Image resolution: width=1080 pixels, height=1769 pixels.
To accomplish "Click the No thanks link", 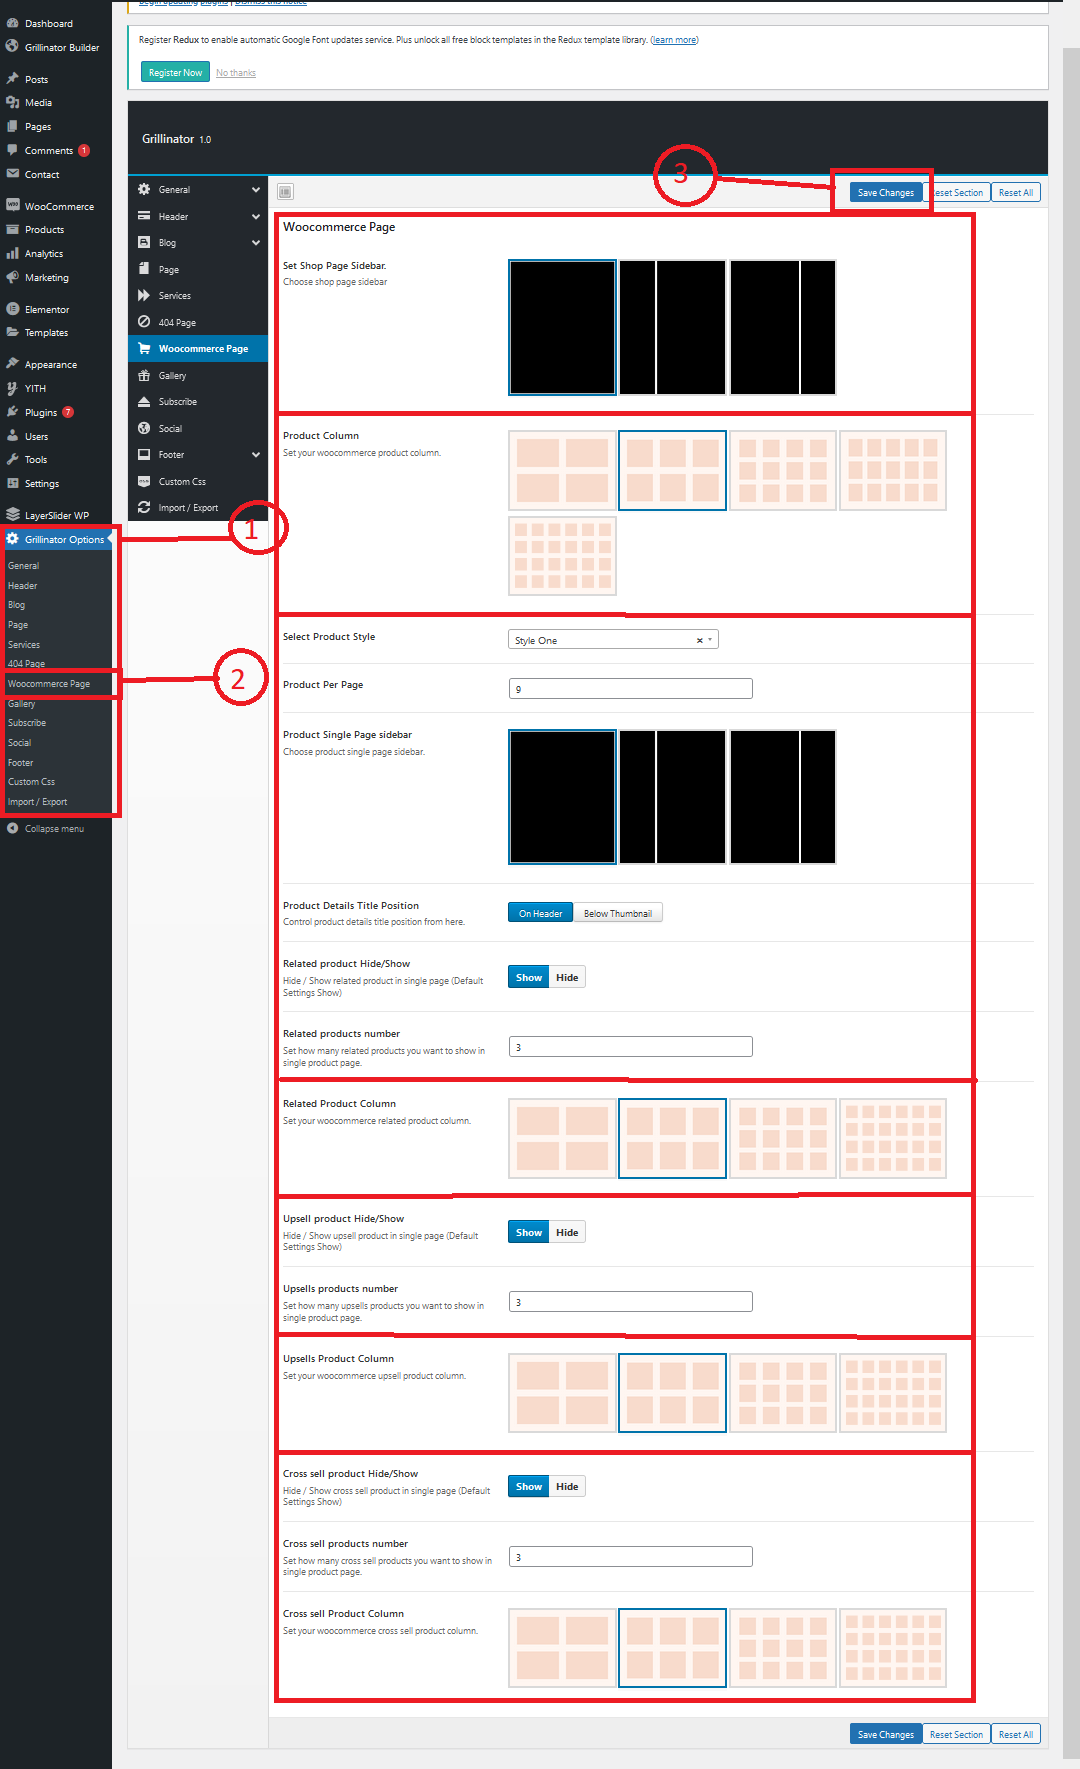I will [236, 73].
